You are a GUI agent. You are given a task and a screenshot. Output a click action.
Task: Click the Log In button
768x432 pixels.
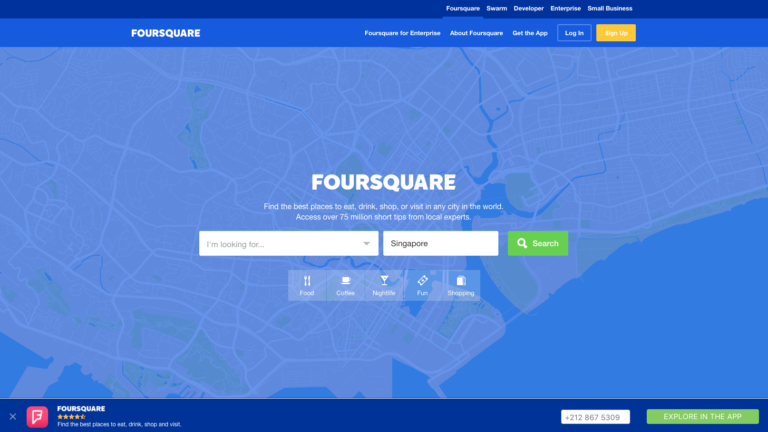coord(574,33)
